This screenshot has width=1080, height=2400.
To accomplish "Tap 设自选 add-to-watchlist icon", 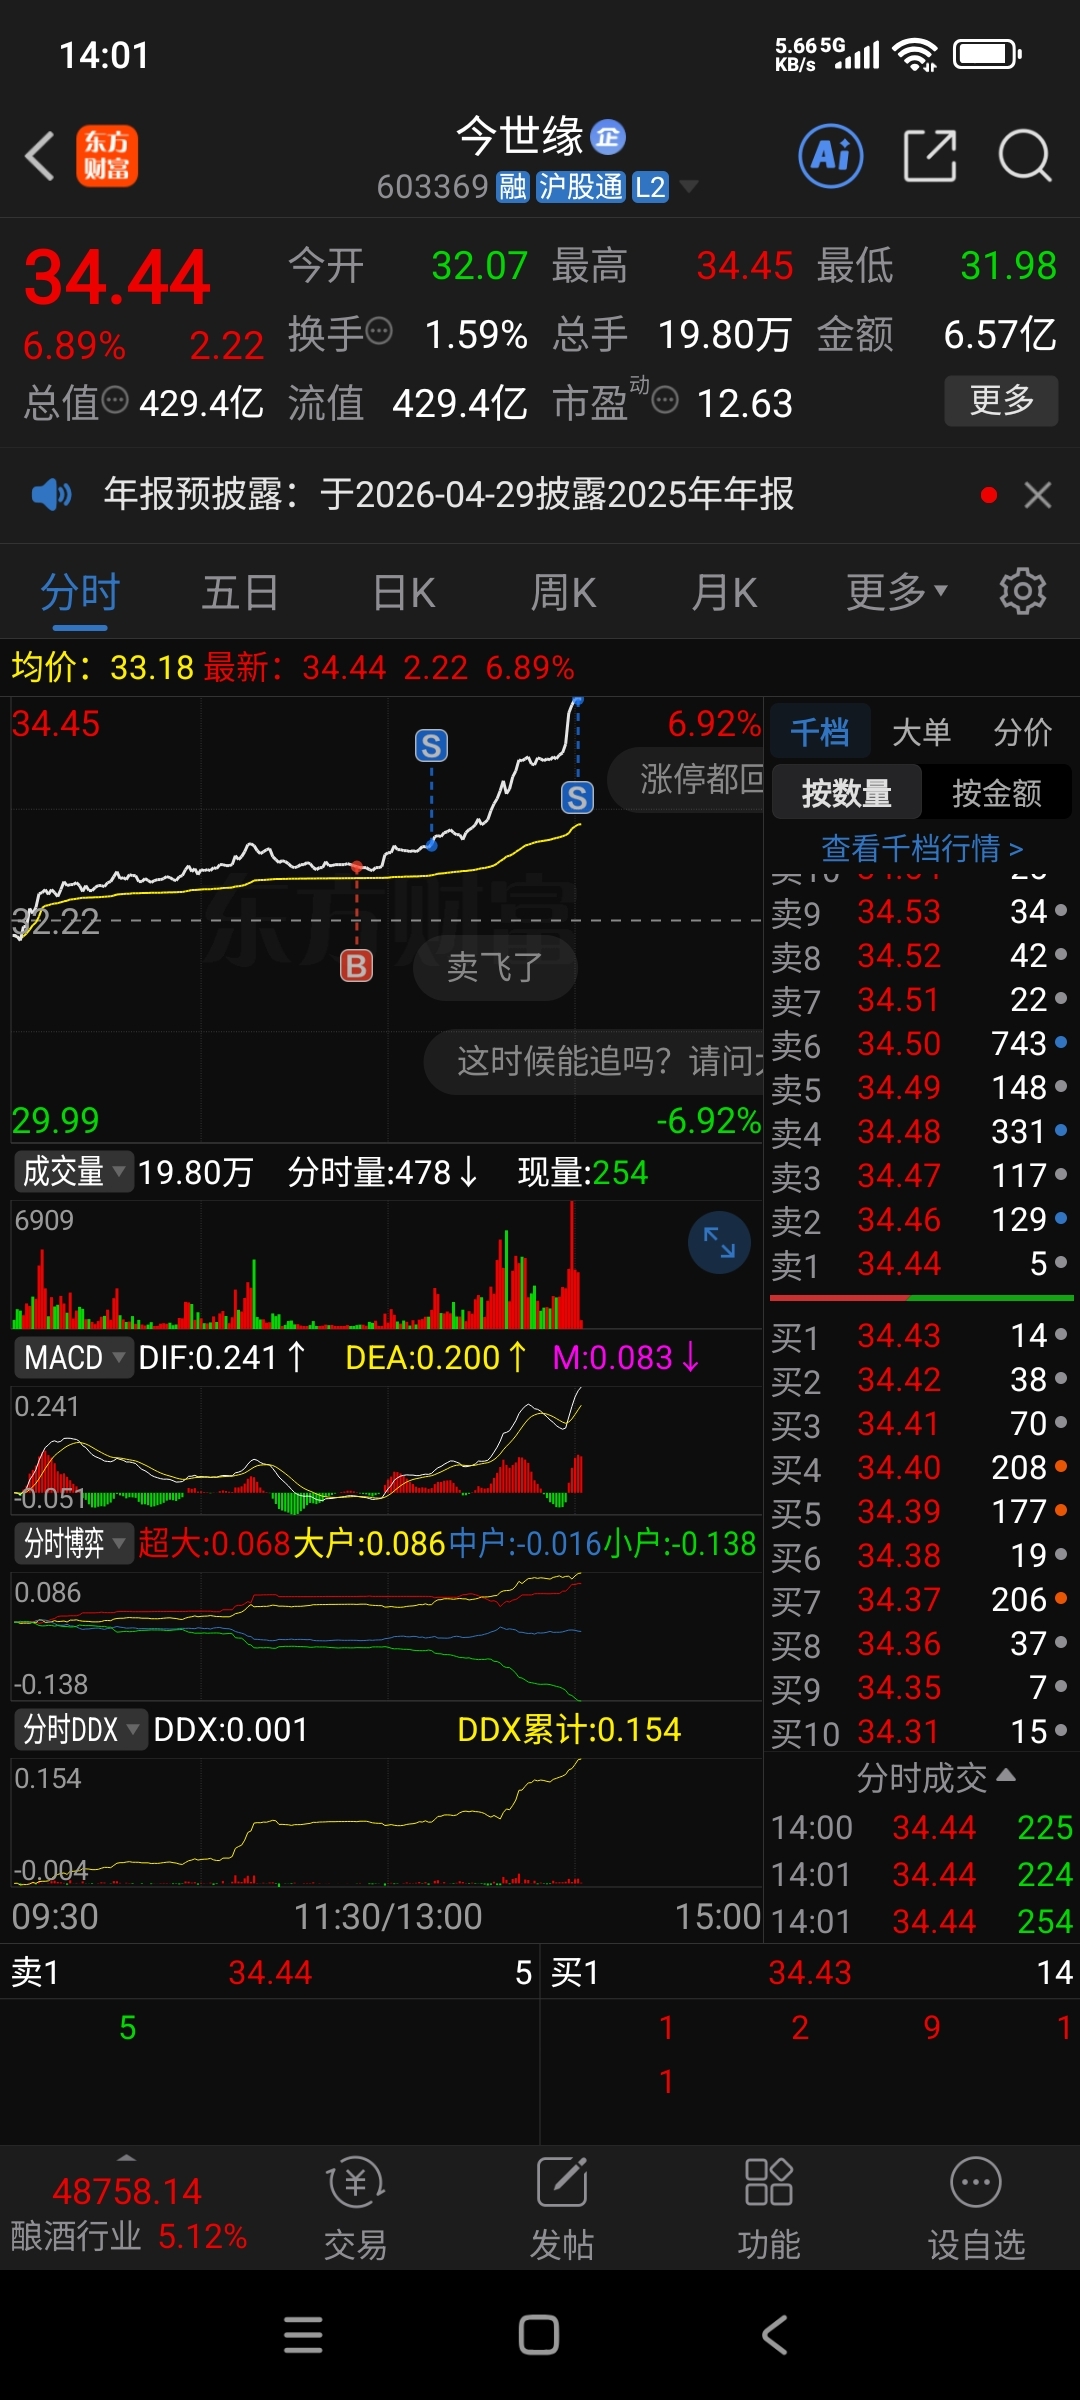I will [976, 2210].
